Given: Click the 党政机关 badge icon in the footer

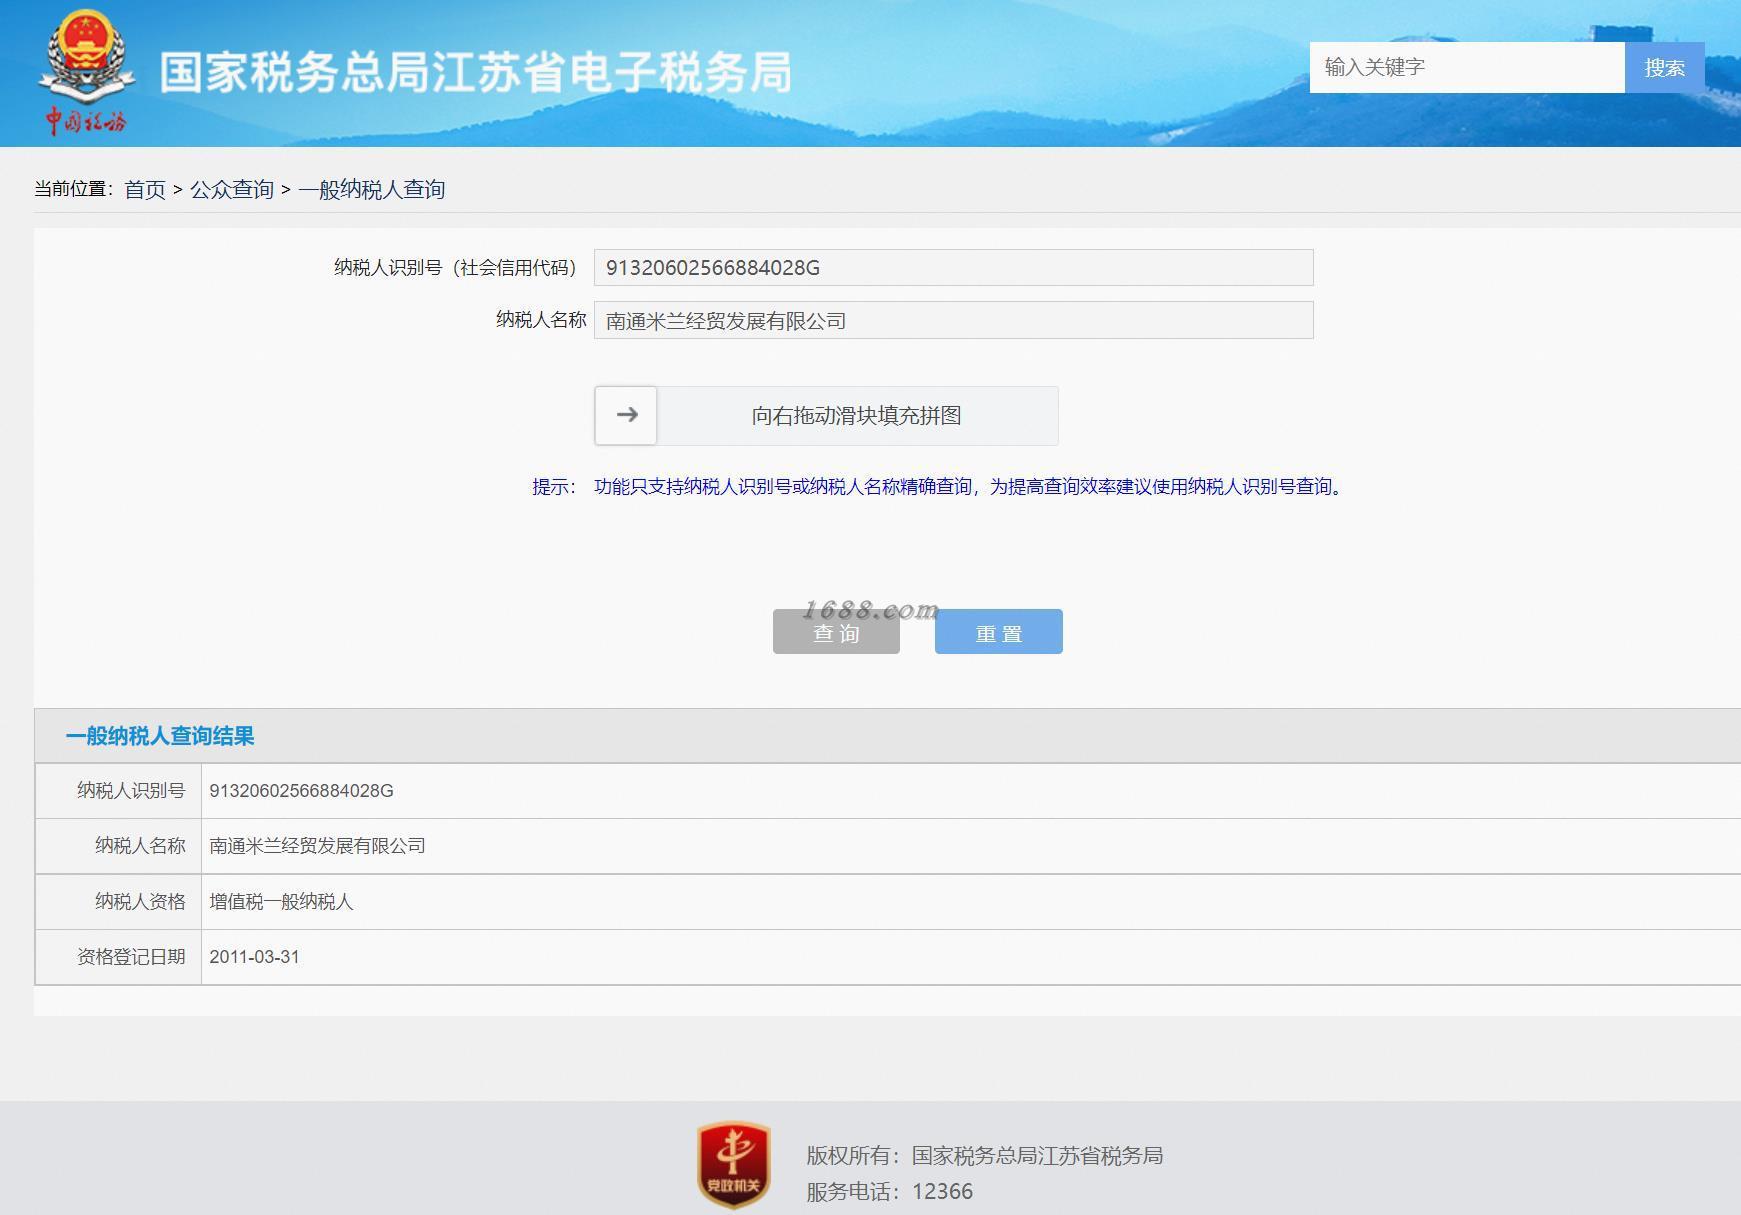Looking at the screenshot, I should [734, 1165].
